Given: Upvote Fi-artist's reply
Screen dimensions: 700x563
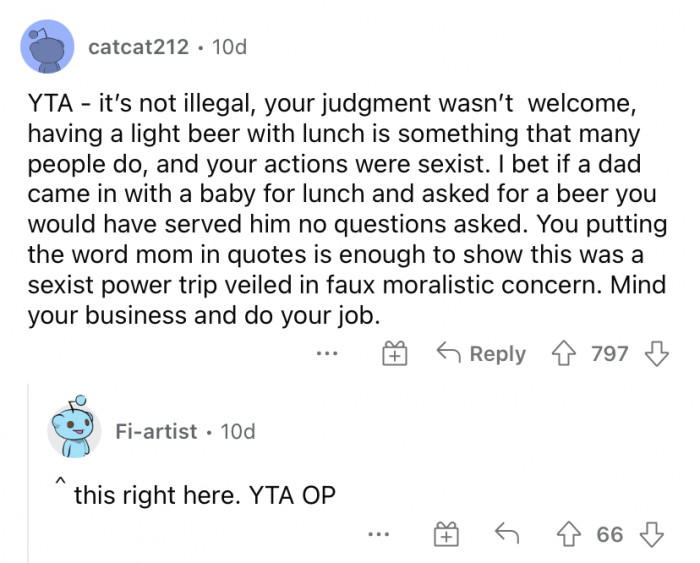Looking at the screenshot, I should tap(571, 535).
